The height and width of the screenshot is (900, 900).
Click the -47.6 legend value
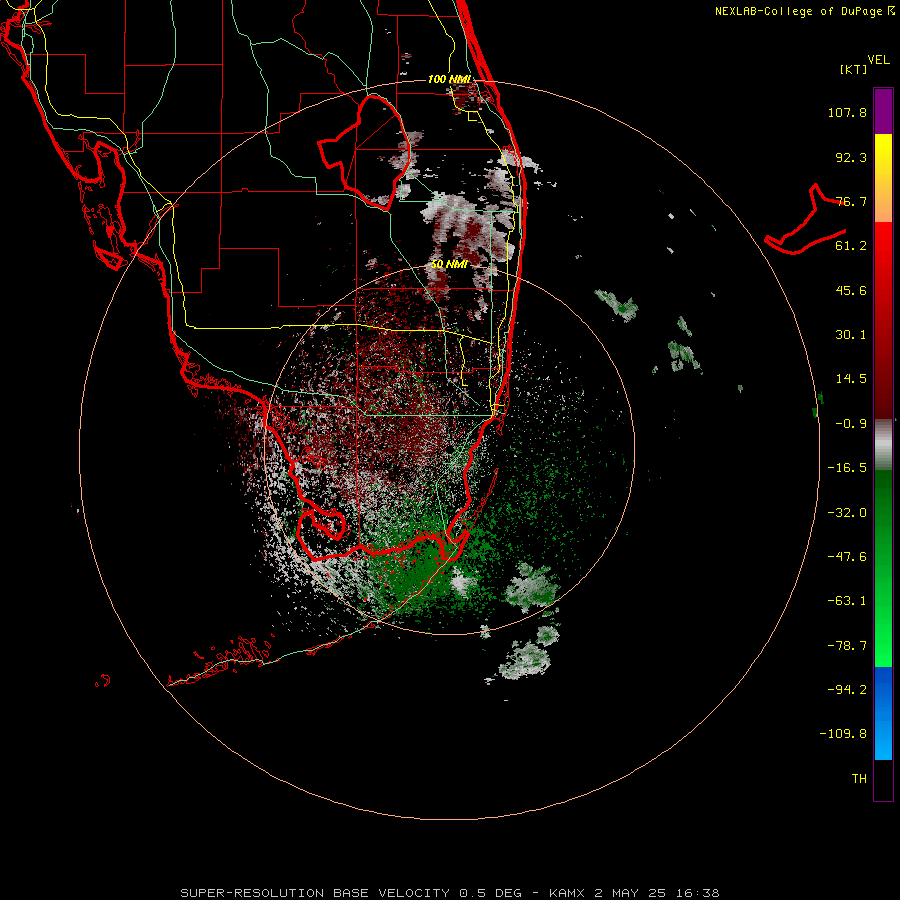pos(847,557)
